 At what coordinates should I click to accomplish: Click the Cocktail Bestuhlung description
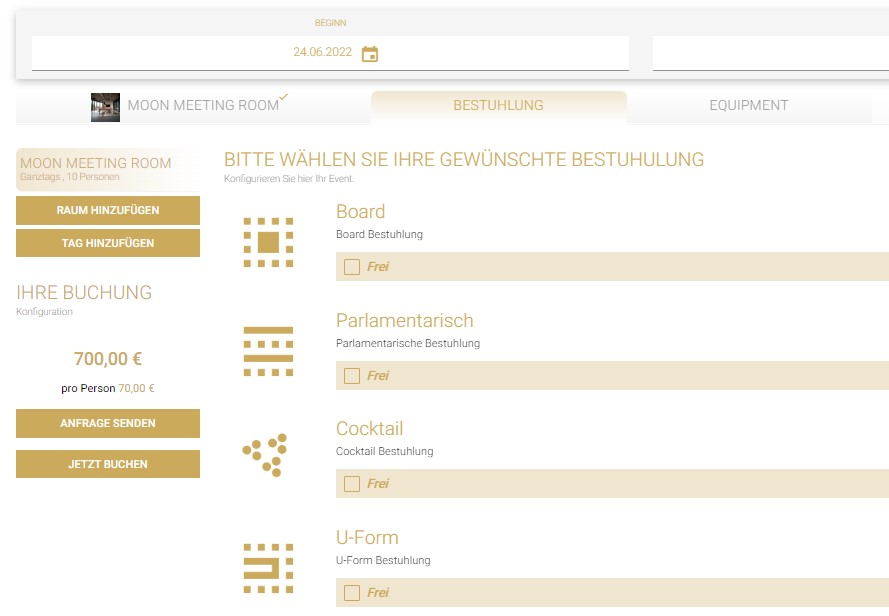coord(384,452)
